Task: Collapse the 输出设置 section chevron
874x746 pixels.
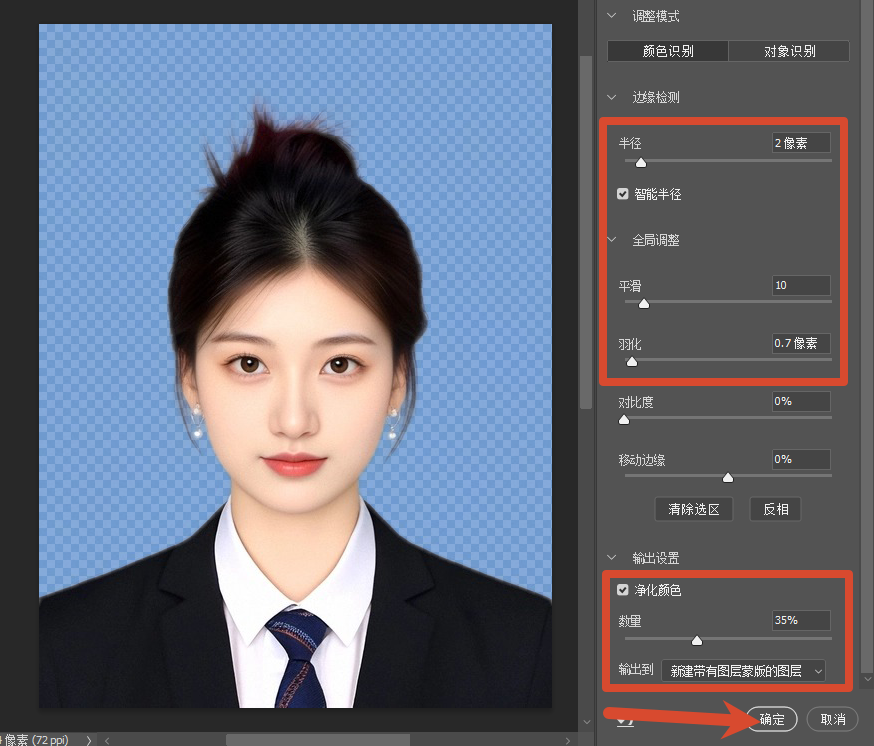Action: click(611, 558)
